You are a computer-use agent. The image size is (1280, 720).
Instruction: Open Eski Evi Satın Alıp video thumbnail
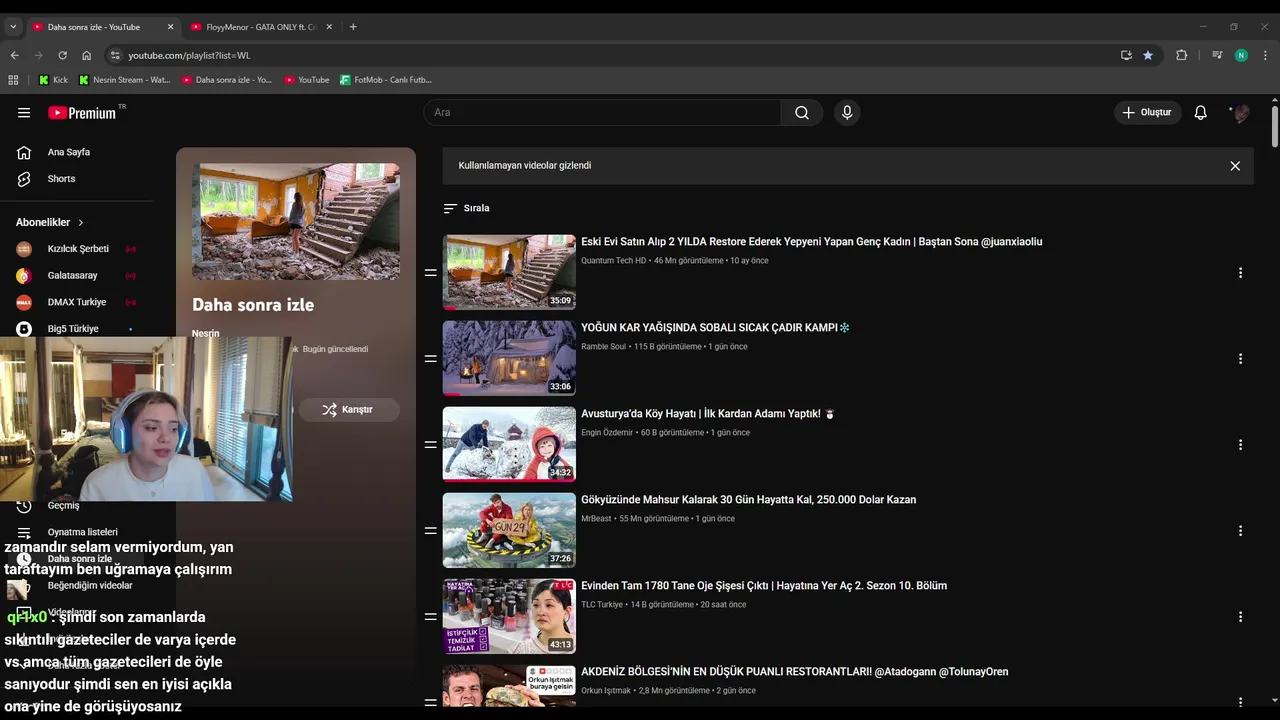(x=509, y=272)
